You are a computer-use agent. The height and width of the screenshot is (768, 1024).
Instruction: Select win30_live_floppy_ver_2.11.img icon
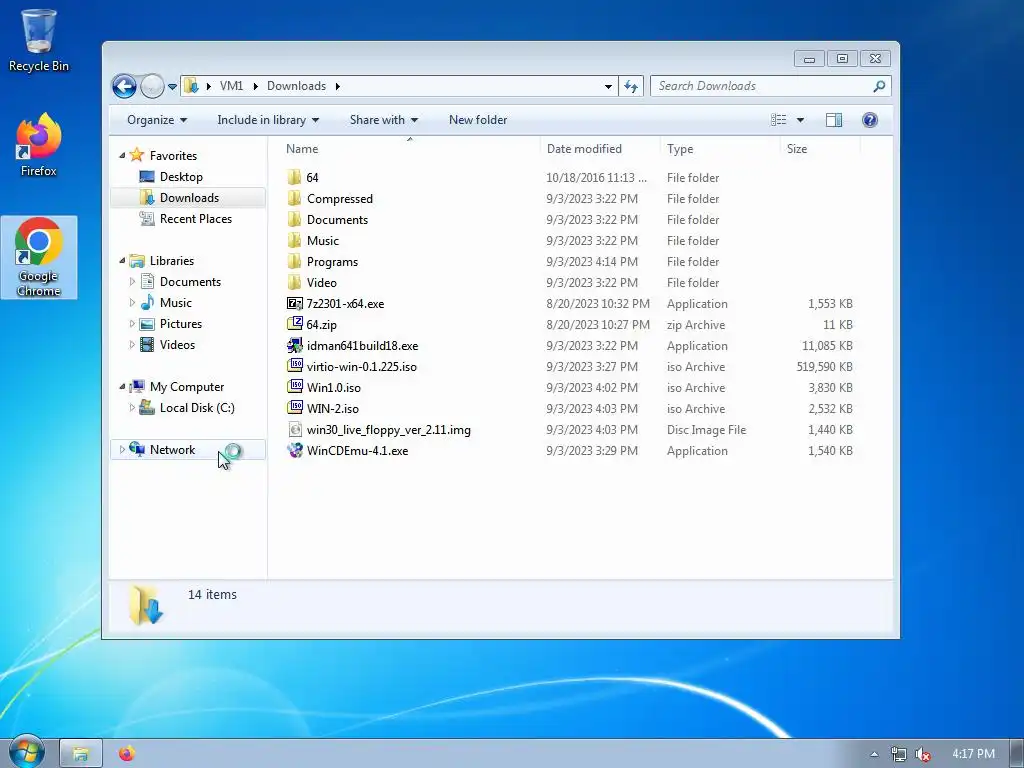tap(295, 430)
